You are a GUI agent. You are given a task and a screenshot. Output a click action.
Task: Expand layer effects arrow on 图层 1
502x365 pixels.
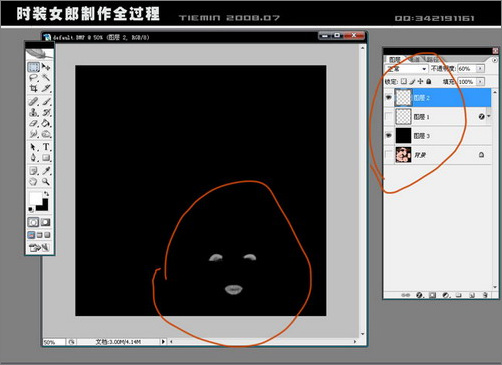pos(488,116)
